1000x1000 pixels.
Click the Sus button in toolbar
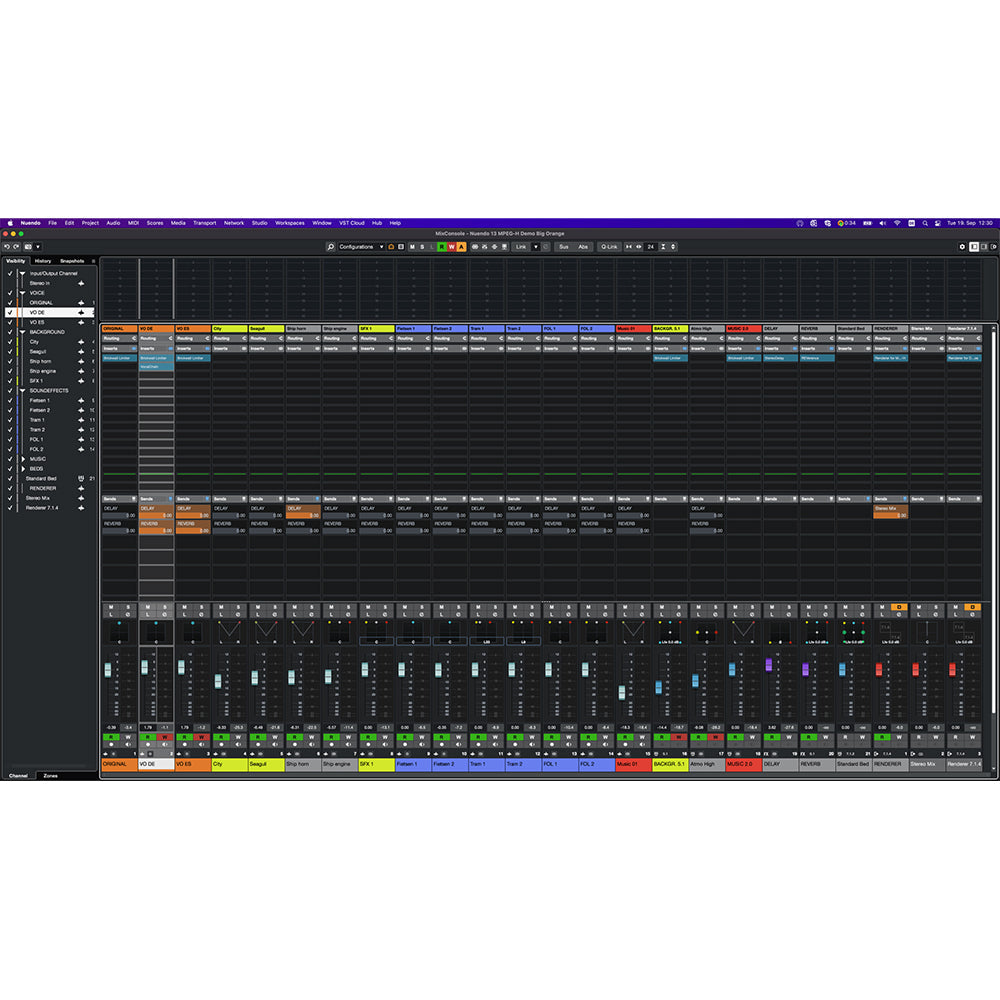(564, 247)
